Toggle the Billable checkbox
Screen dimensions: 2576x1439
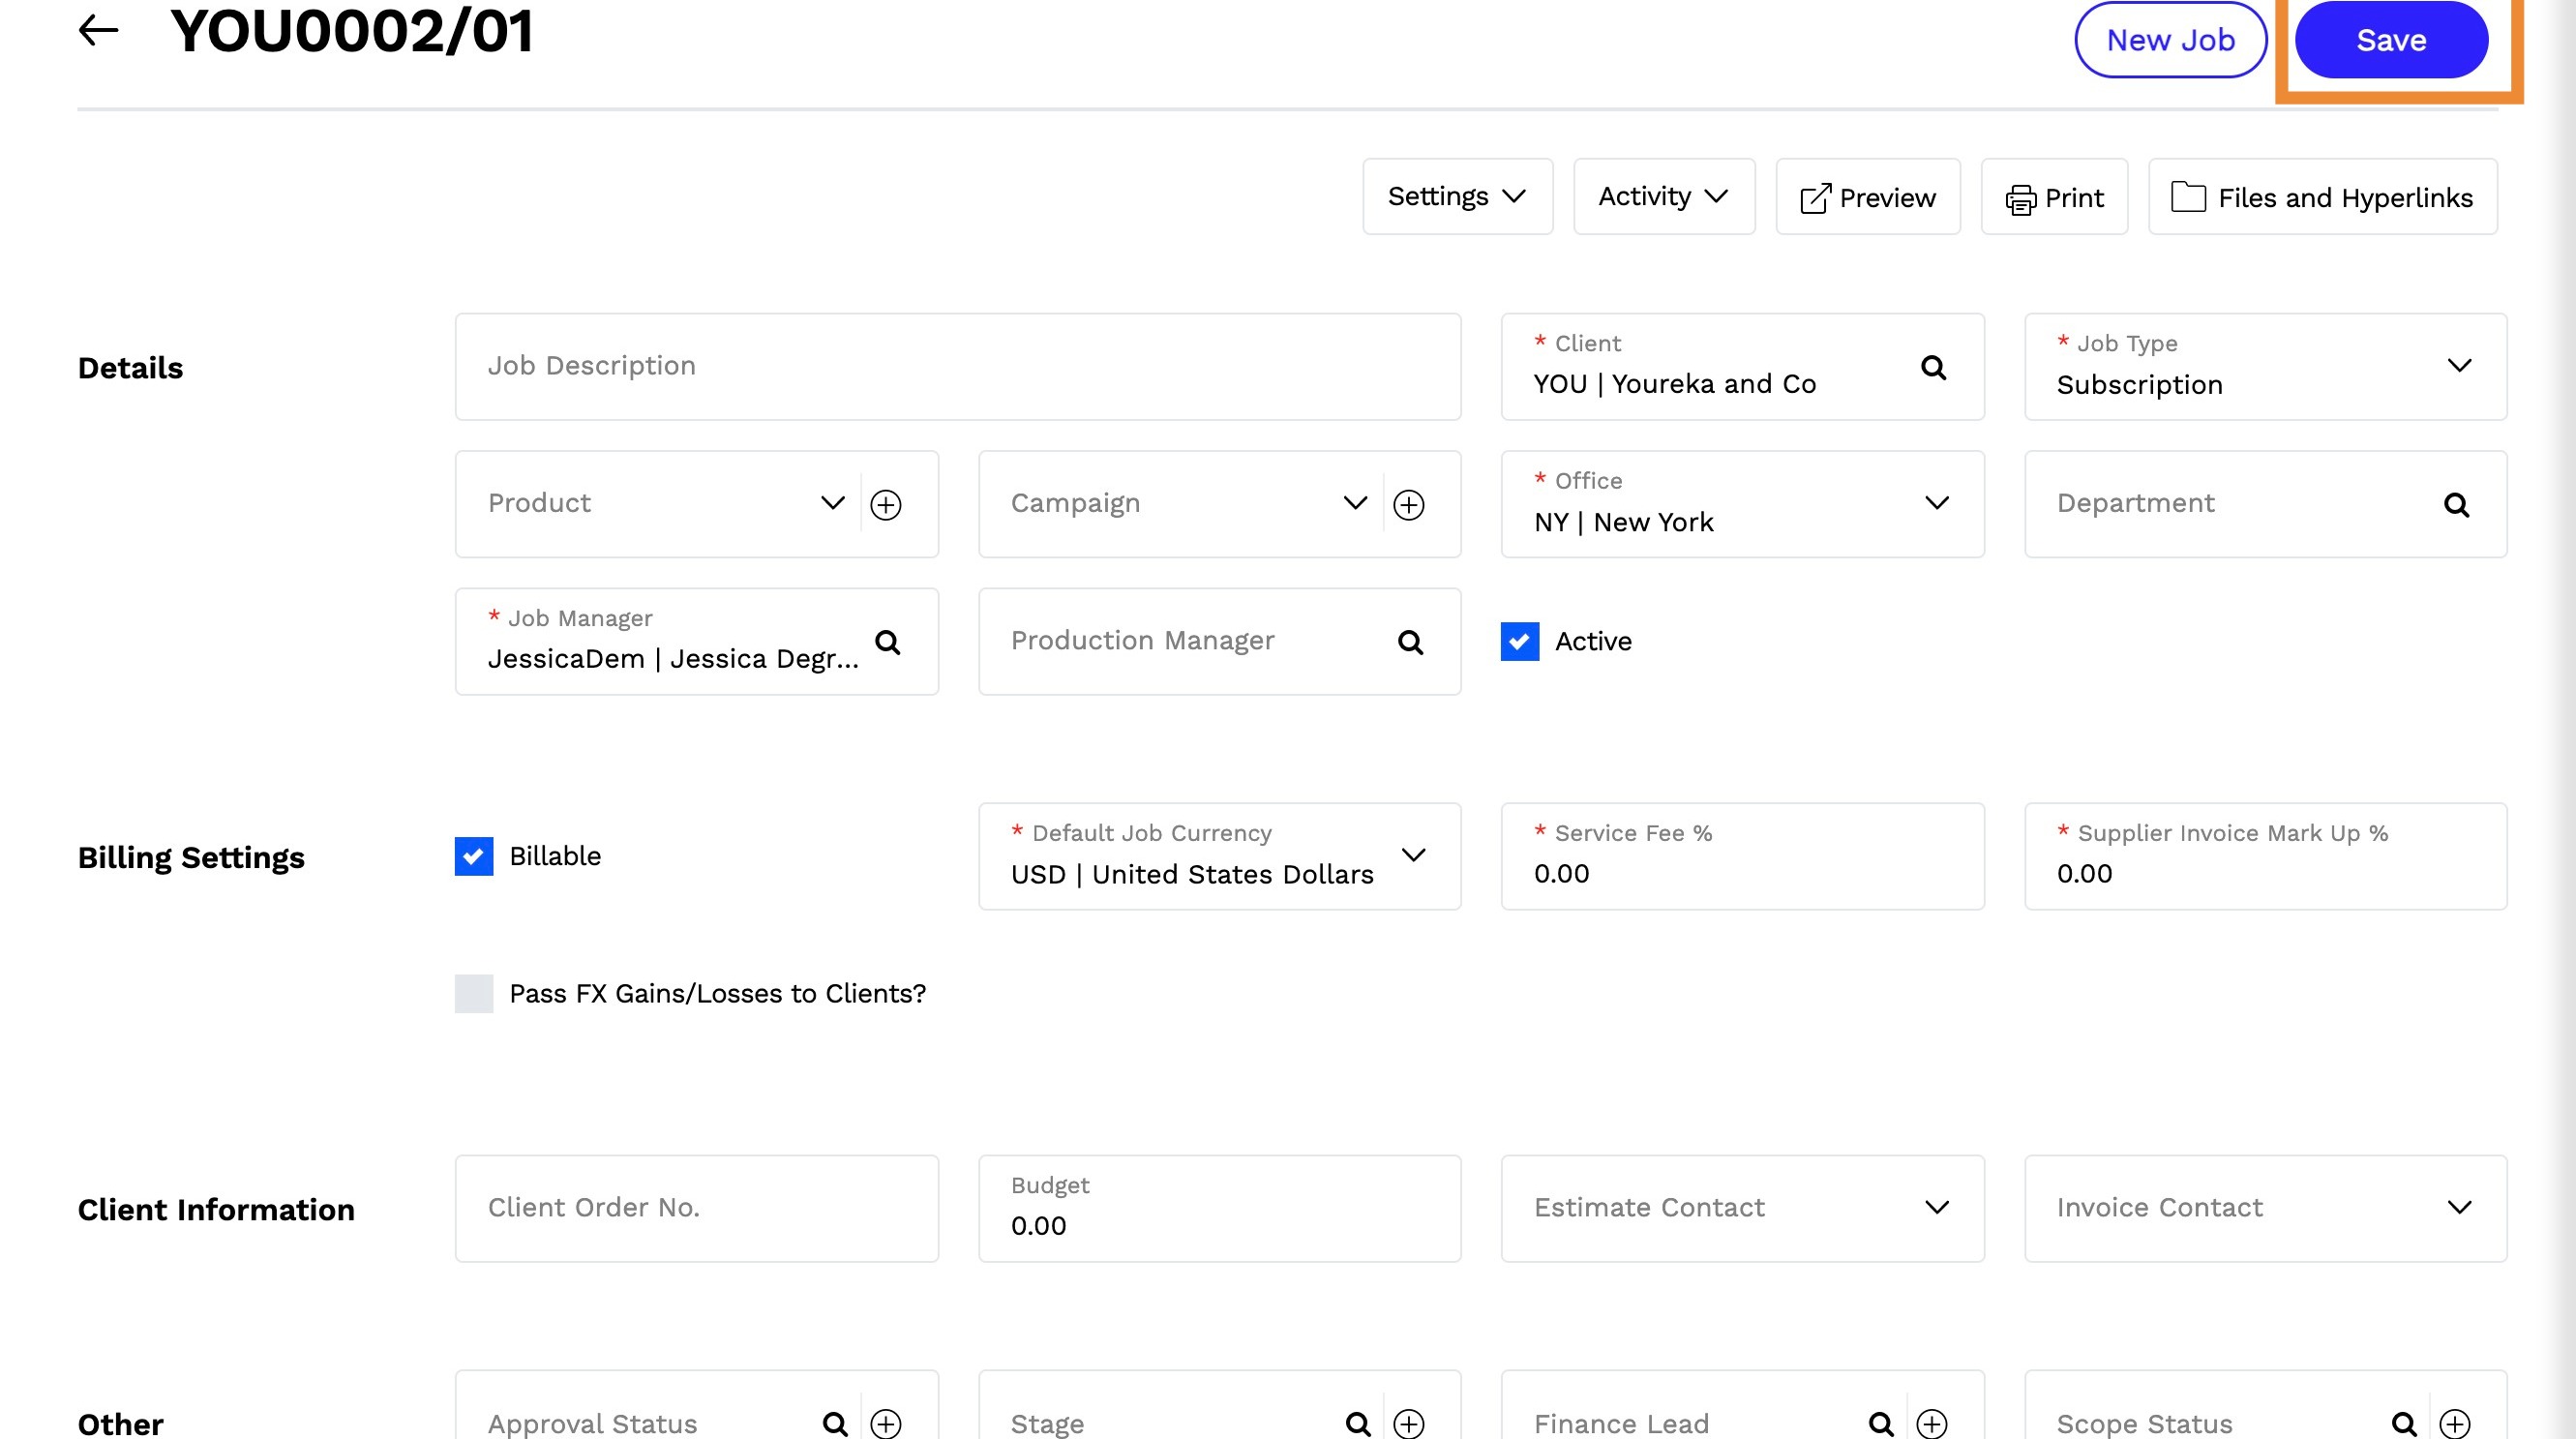coord(473,856)
